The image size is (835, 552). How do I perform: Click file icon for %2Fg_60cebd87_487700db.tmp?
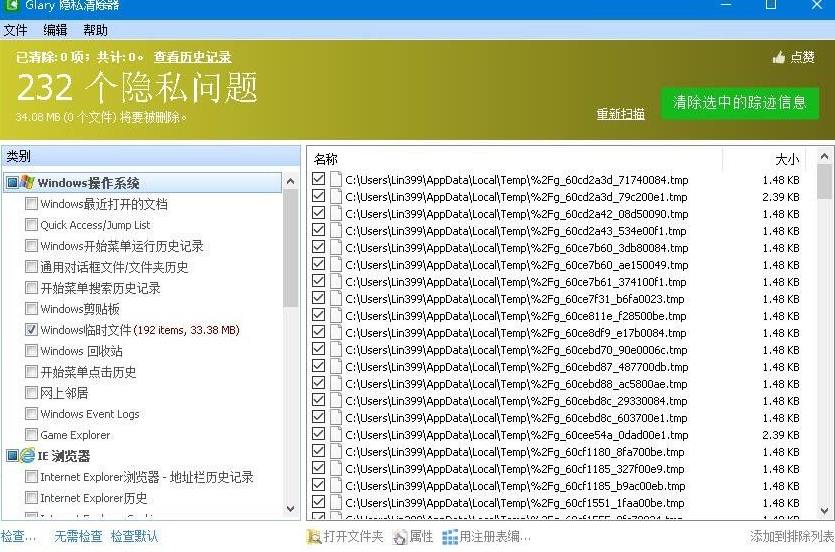tap(335, 367)
